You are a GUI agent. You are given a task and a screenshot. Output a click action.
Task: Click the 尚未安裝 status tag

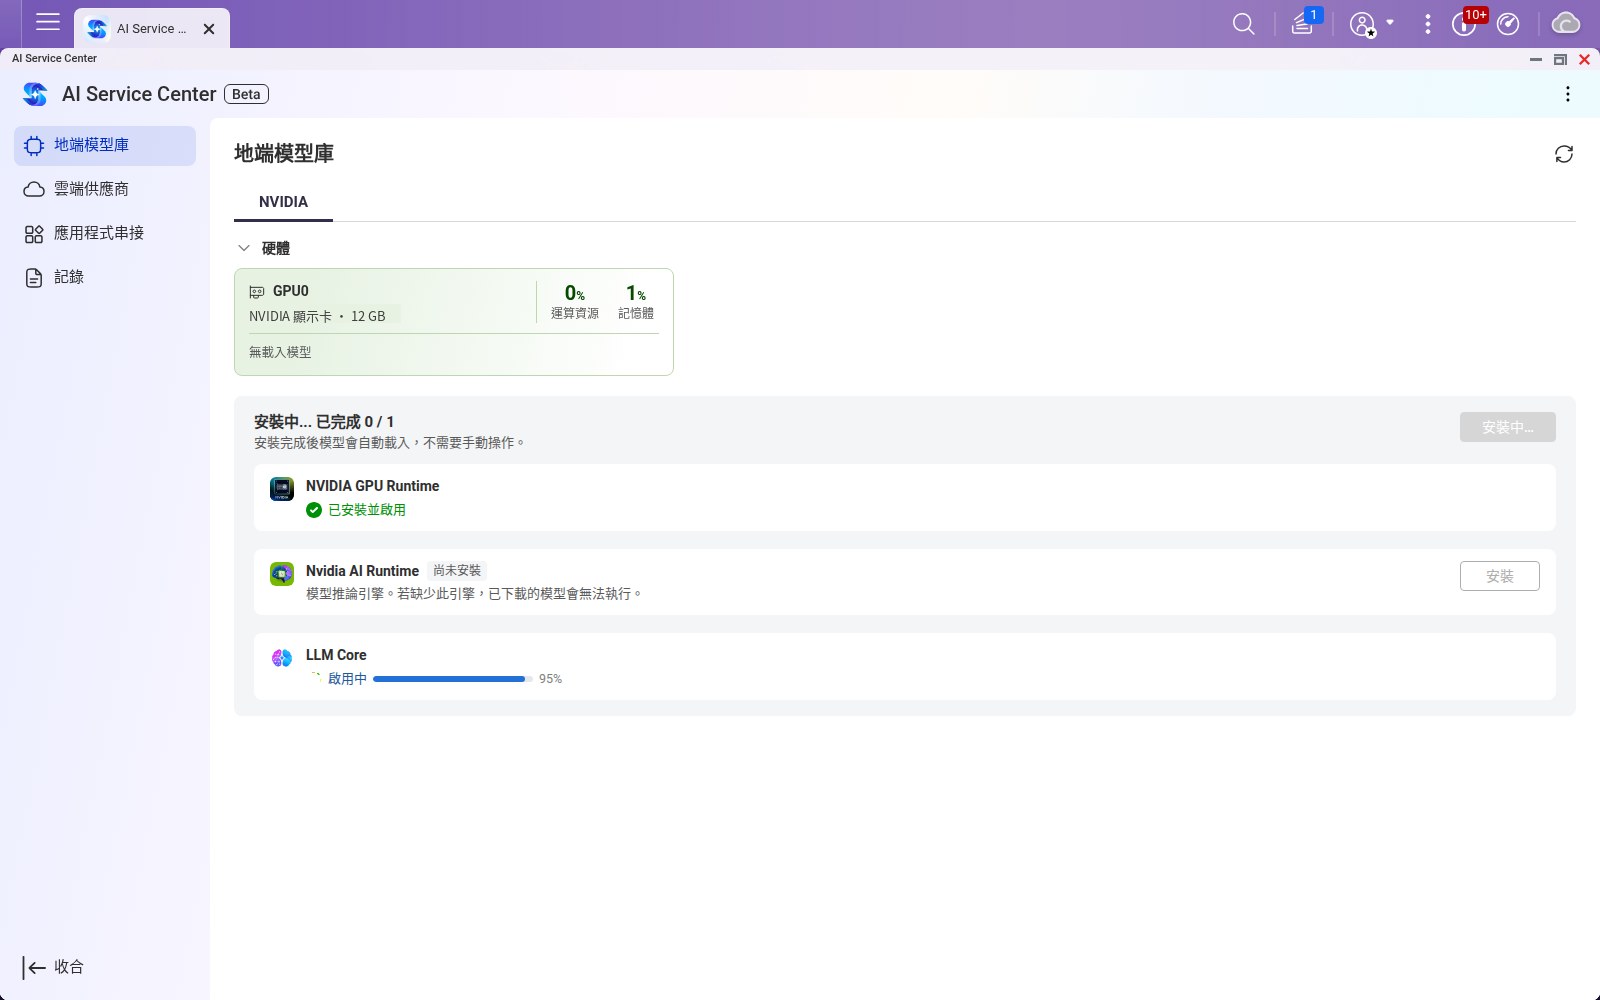click(x=457, y=571)
